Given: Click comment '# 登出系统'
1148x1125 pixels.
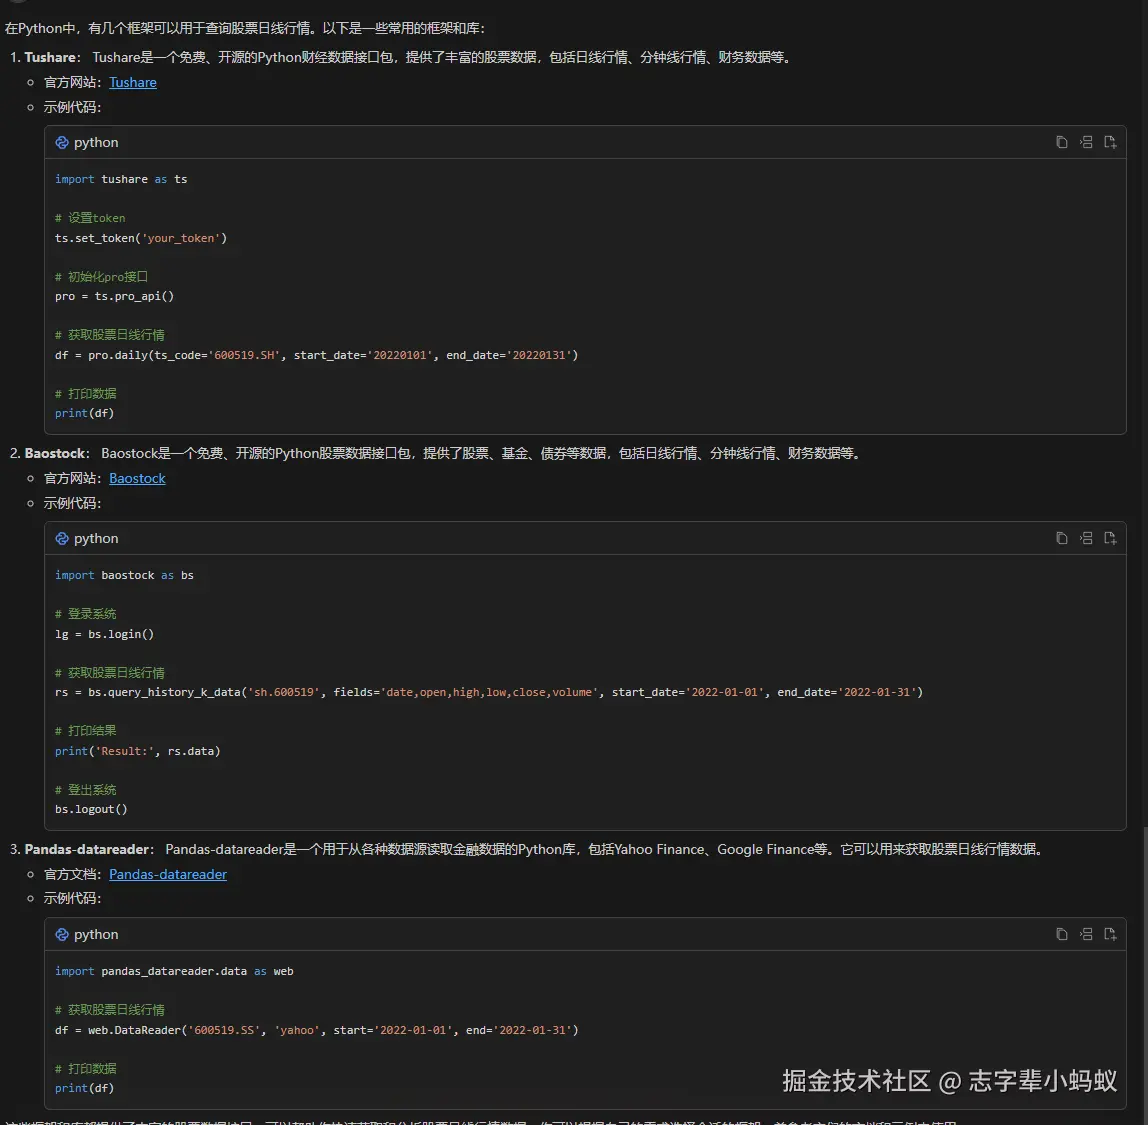Looking at the screenshot, I should (85, 790).
